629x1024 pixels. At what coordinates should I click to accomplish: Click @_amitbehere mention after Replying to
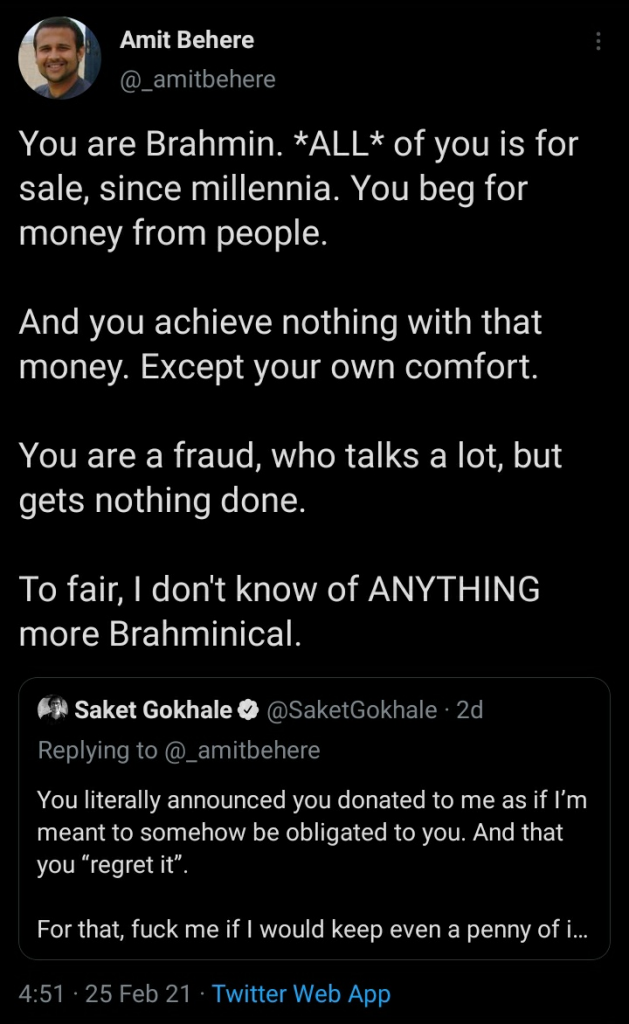tap(240, 750)
